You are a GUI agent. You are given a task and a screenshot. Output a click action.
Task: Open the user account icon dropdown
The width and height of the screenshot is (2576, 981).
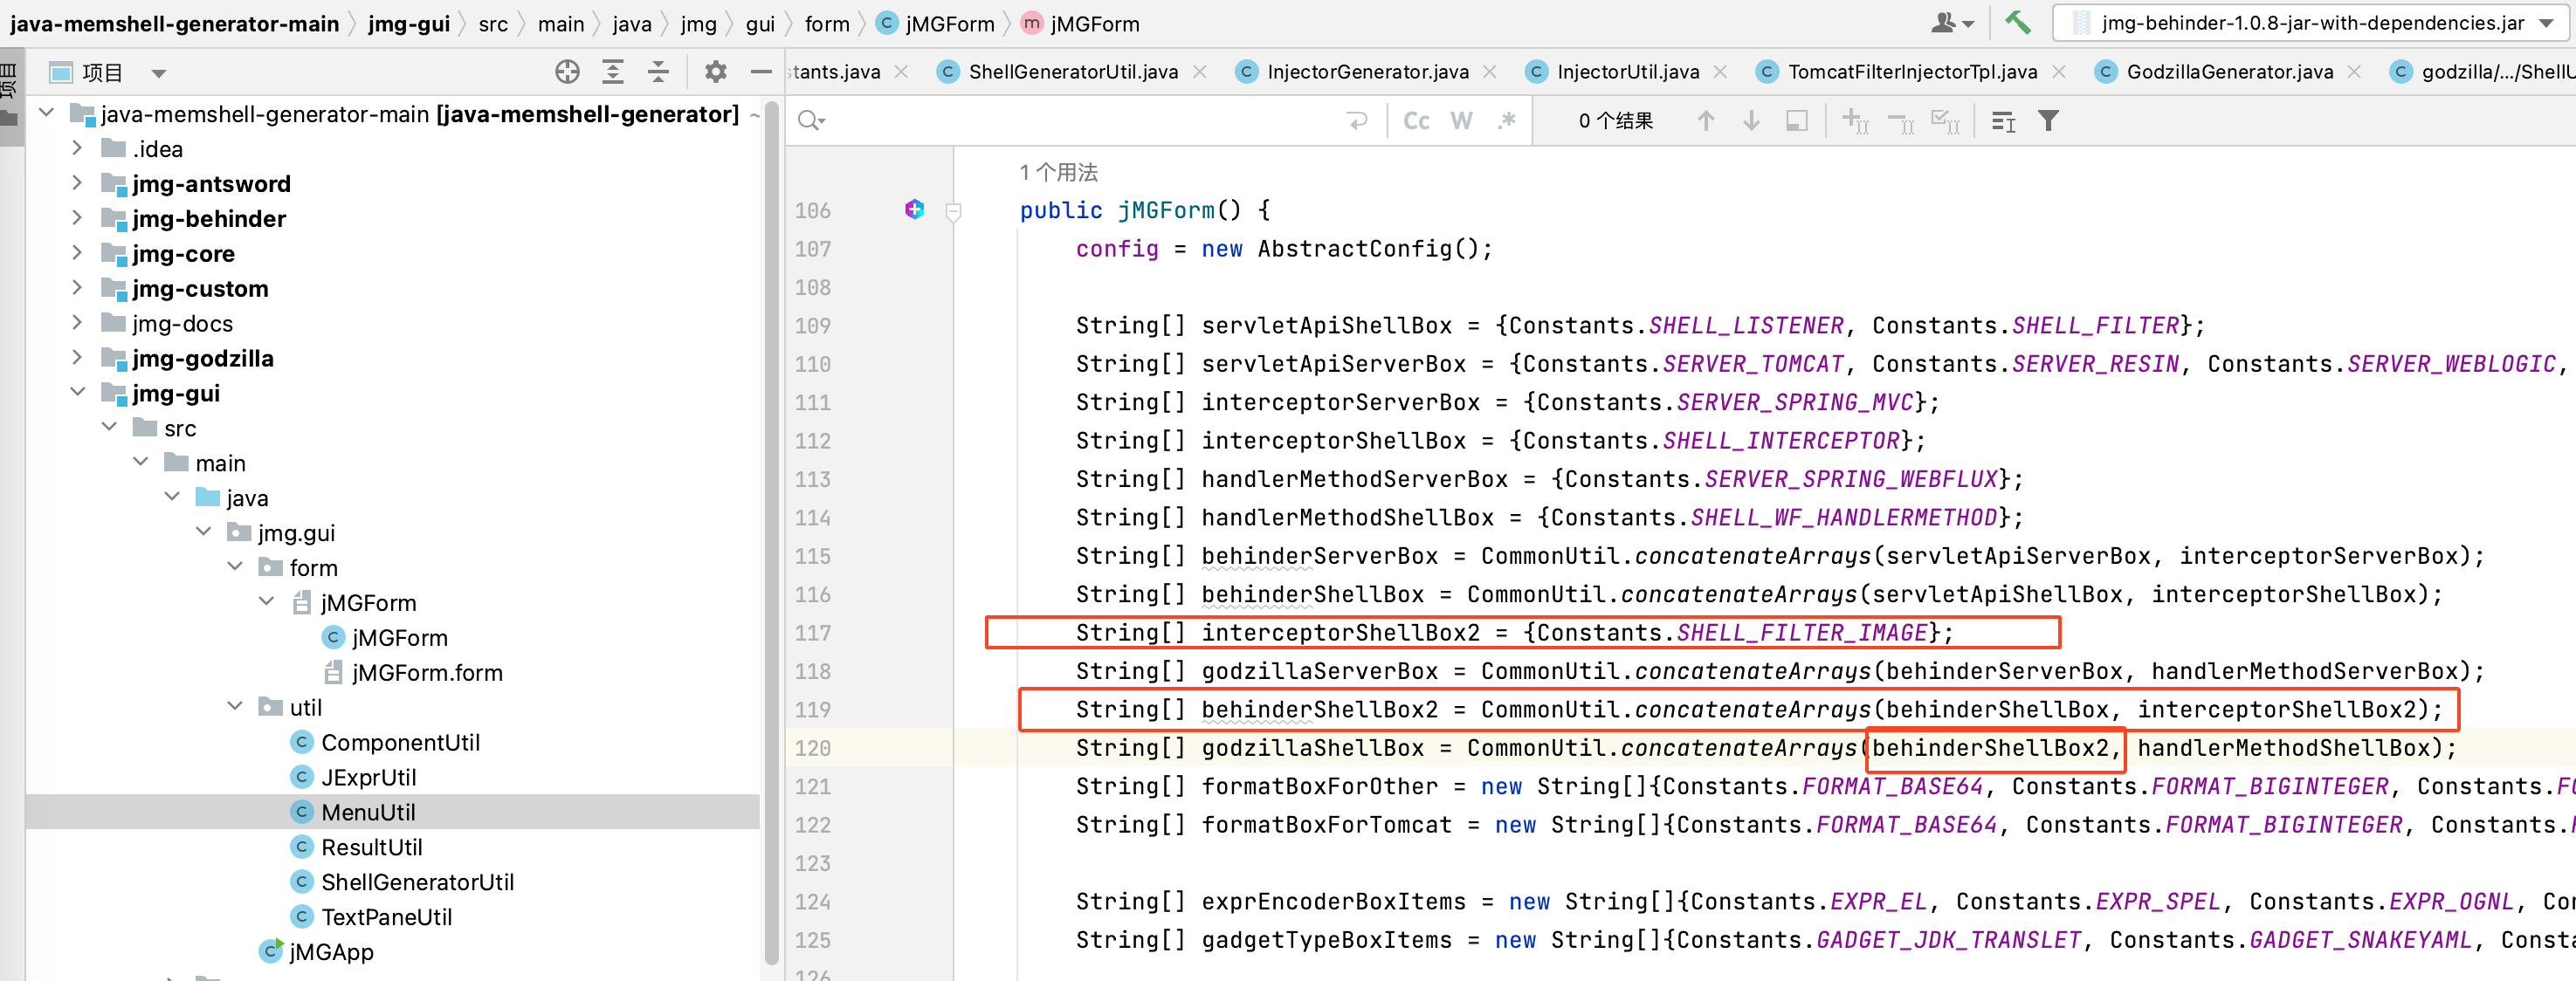pyautogui.click(x=1952, y=22)
